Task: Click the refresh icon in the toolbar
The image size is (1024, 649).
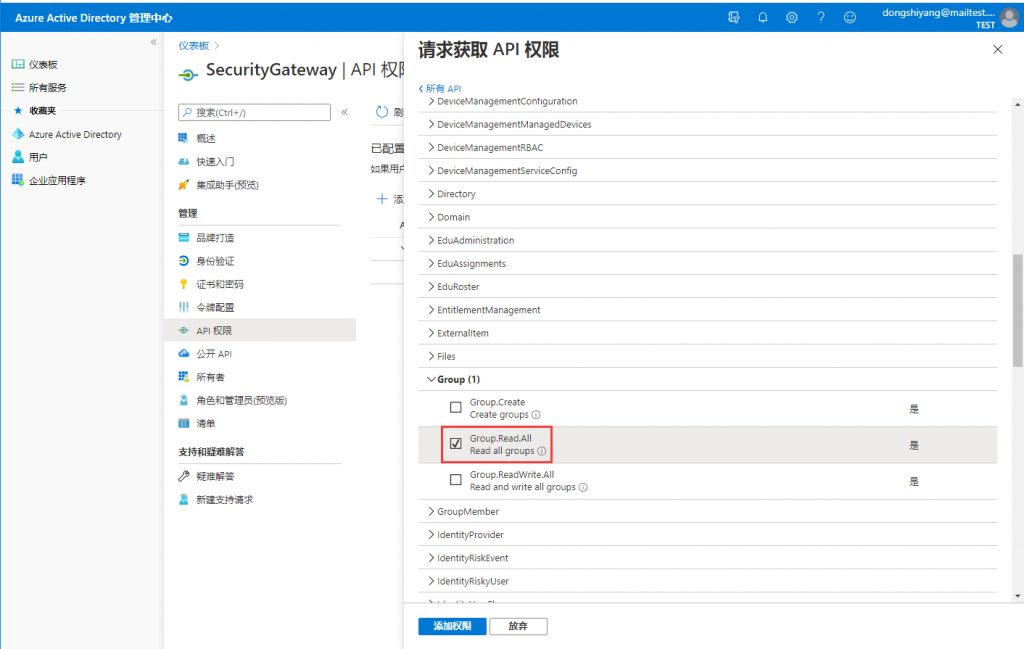Action: (x=382, y=112)
